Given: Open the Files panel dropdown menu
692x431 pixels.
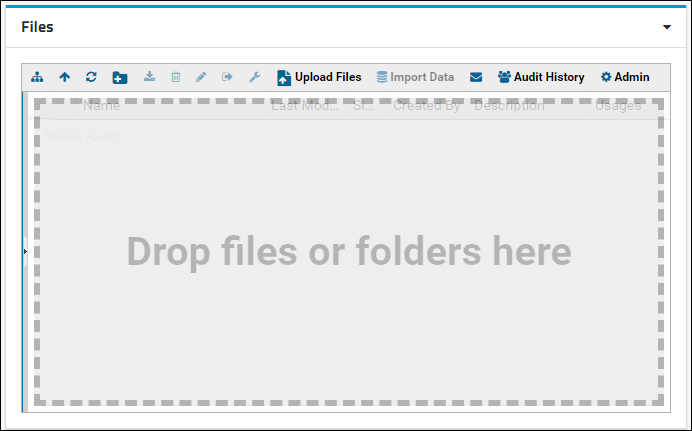Looking at the screenshot, I should pyautogui.click(x=667, y=27).
